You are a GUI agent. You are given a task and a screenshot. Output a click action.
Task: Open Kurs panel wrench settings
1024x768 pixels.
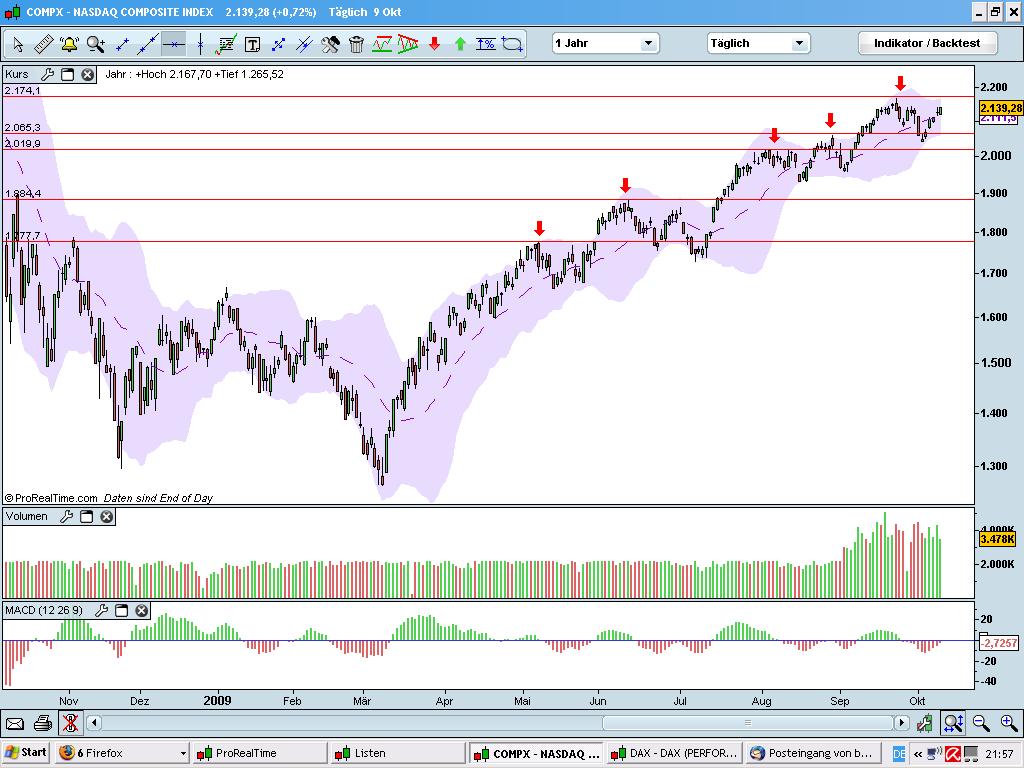coord(48,74)
